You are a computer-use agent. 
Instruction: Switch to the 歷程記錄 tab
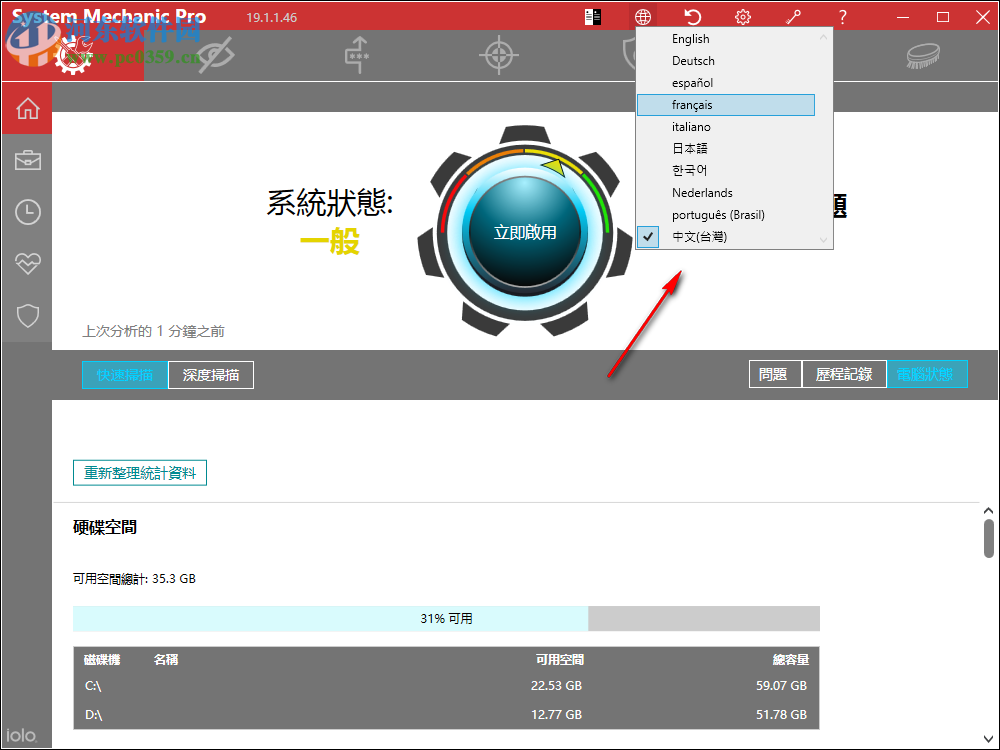tap(847, 374)
